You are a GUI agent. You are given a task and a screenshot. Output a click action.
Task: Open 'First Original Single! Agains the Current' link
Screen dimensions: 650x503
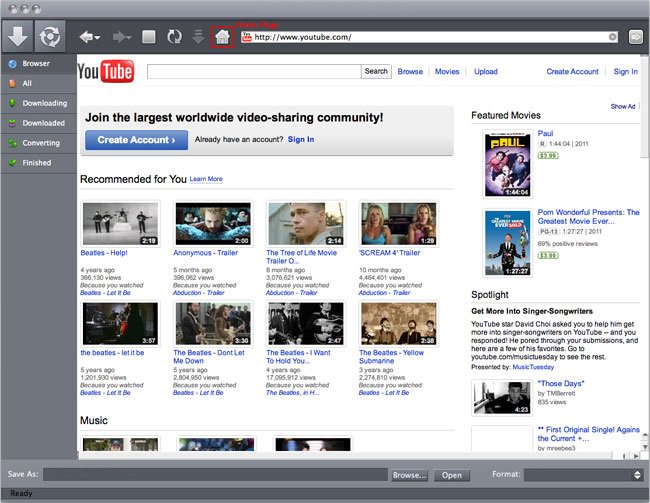click(589, 434)
